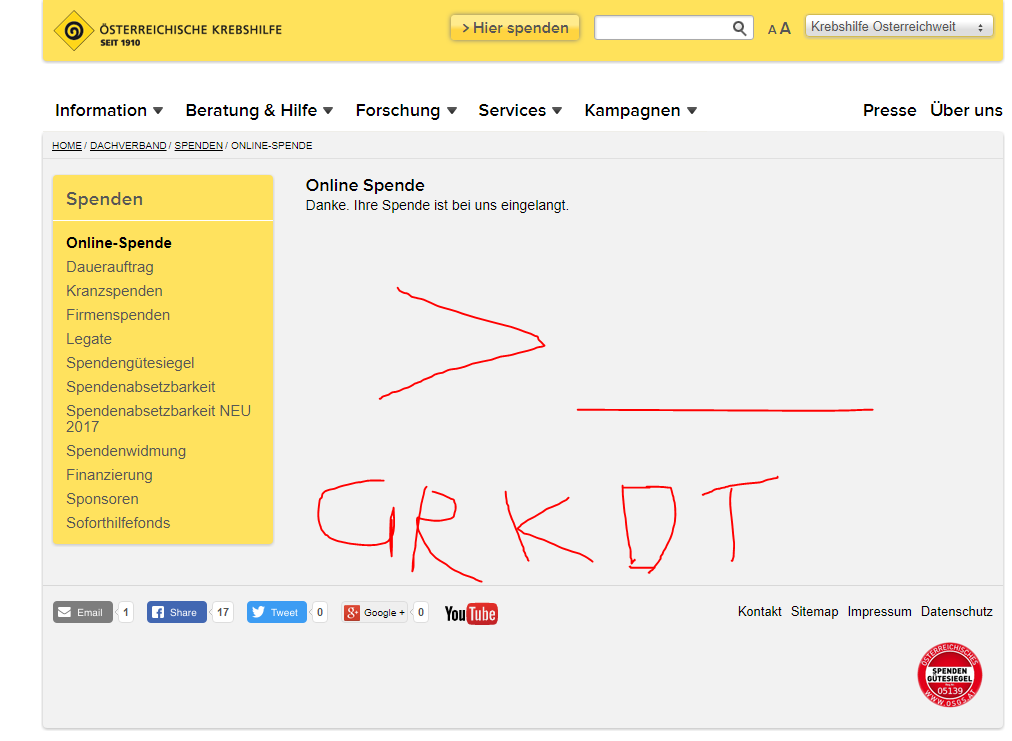Share the page via Email button
1012x741 pixels.
click(x=83, y=612)
